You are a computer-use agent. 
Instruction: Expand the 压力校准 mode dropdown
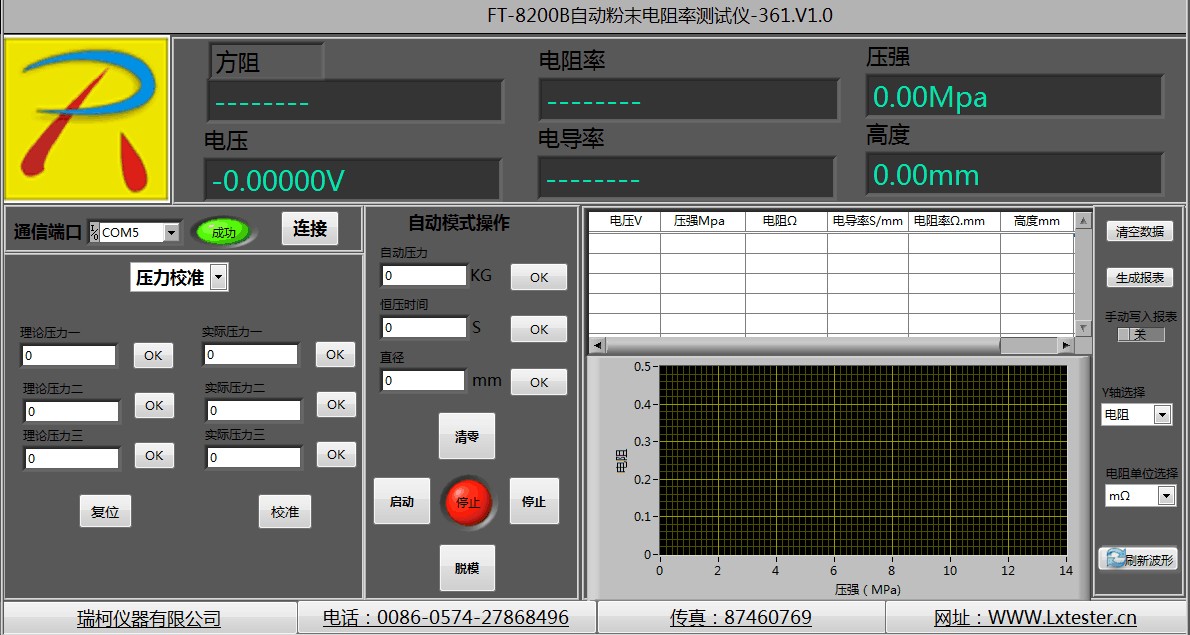tap(219, 278)
